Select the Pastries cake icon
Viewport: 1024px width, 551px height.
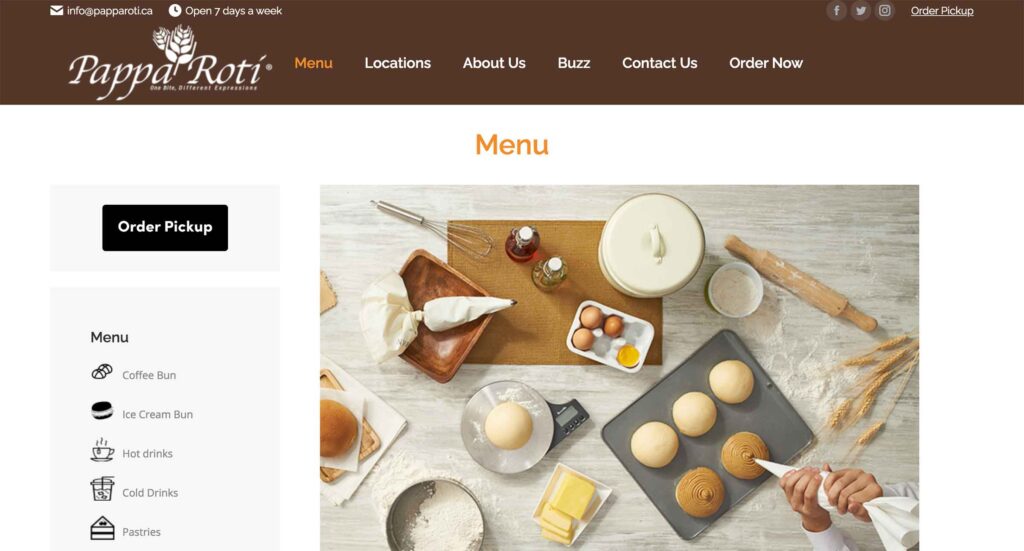(102, 528)
